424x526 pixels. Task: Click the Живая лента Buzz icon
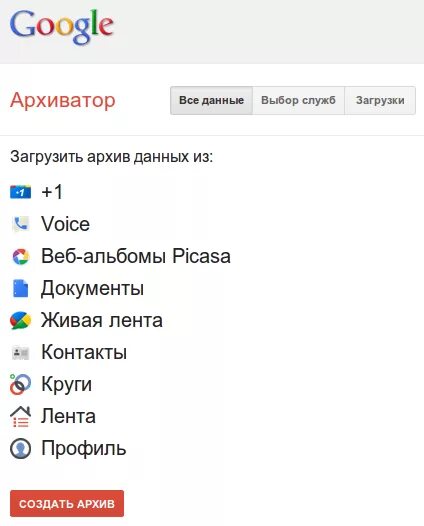[20, 320]
